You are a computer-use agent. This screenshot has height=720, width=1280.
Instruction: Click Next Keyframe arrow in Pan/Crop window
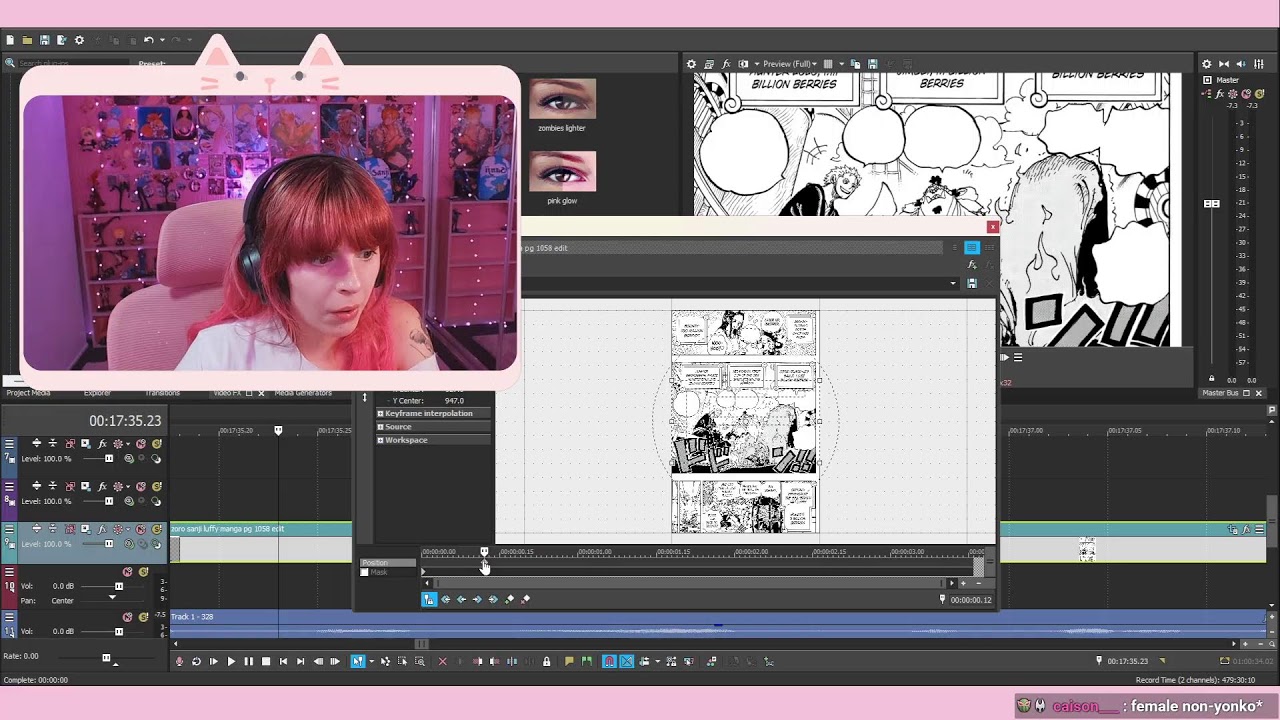click(x=477, y=599)
